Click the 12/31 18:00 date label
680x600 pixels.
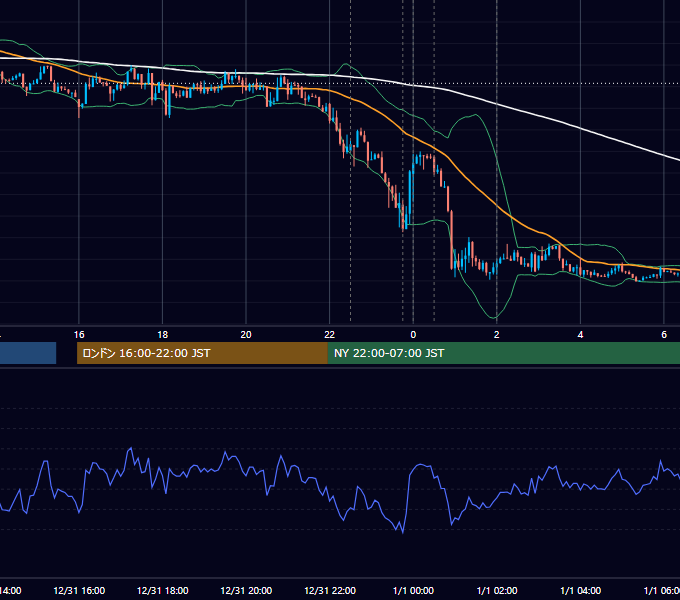163,591
